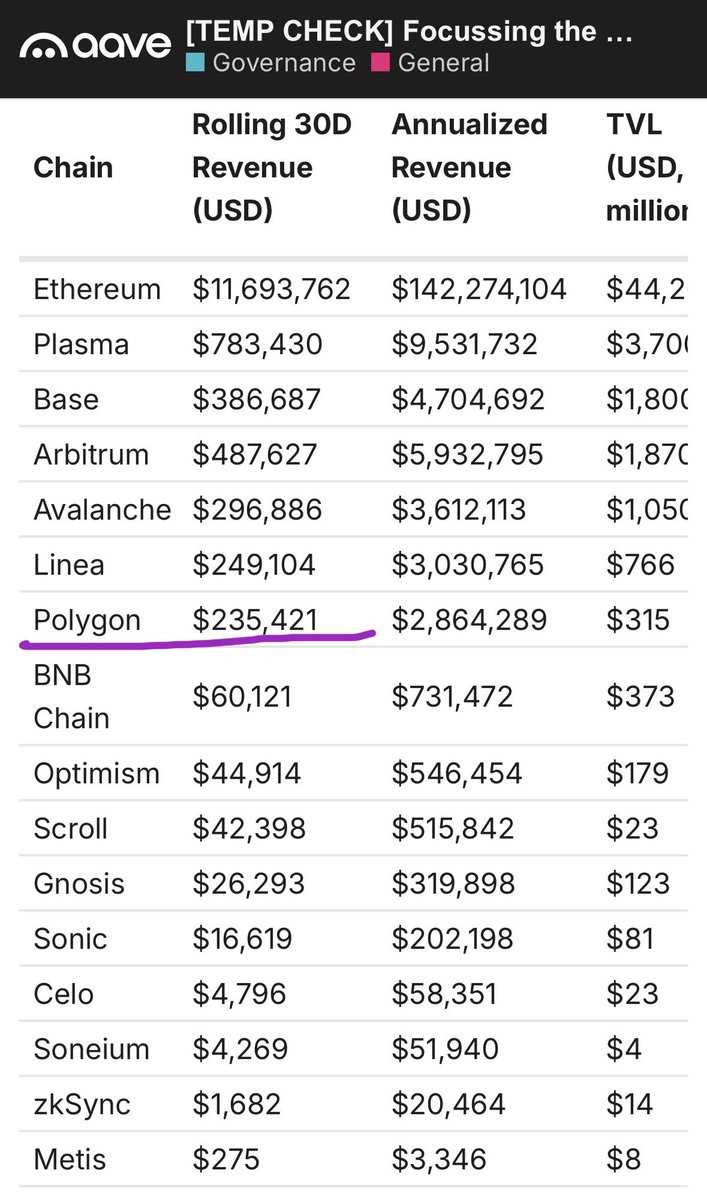The height and width of the screenshot is (1200, 707).
Task: Click the pink General category square
Action: click(381, 63)
